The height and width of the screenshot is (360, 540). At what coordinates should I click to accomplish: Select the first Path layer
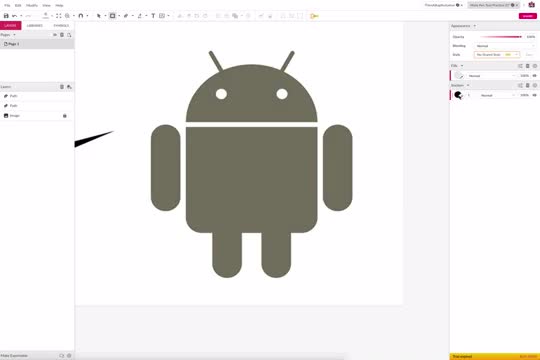click(x=37, y=96)
